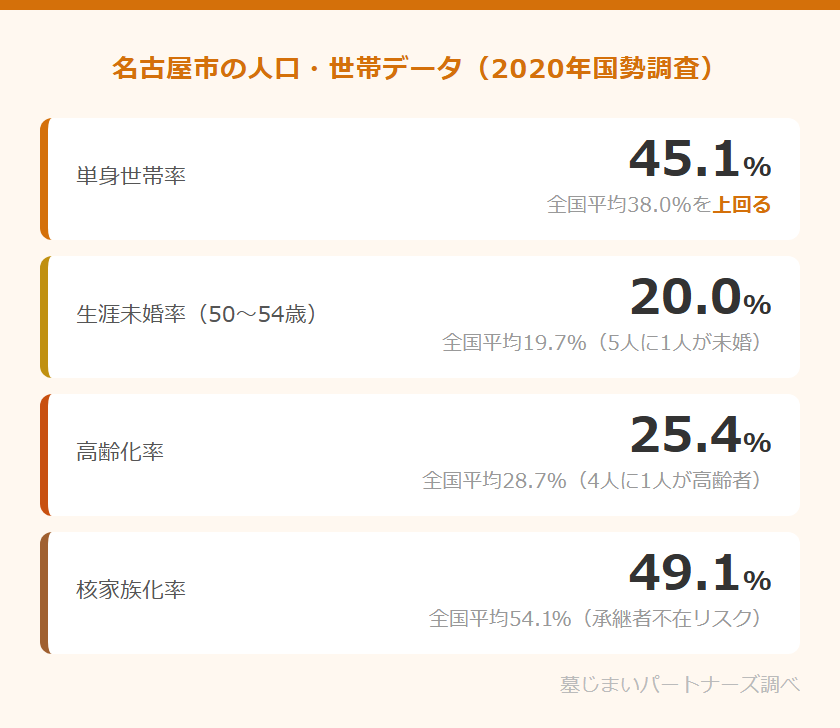Click the gold accent bar on 生涯未婚率 card
The height and width of the screenshot is (728, 840).
(44, 317)
